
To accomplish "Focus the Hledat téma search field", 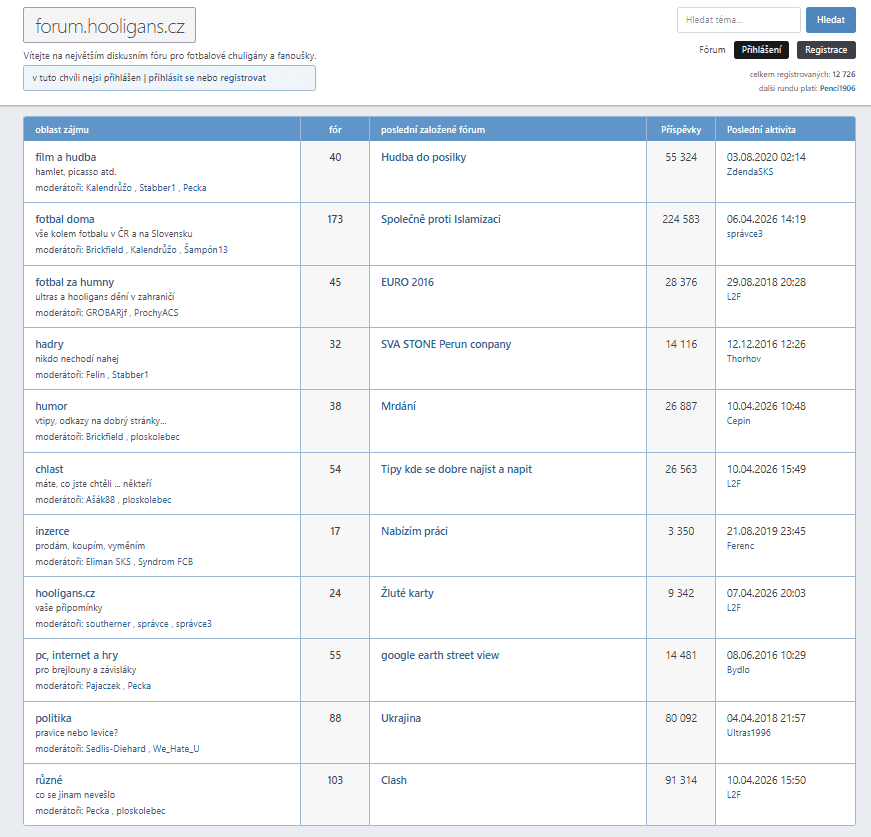I will pyautogui.click(x=738, y=20).
